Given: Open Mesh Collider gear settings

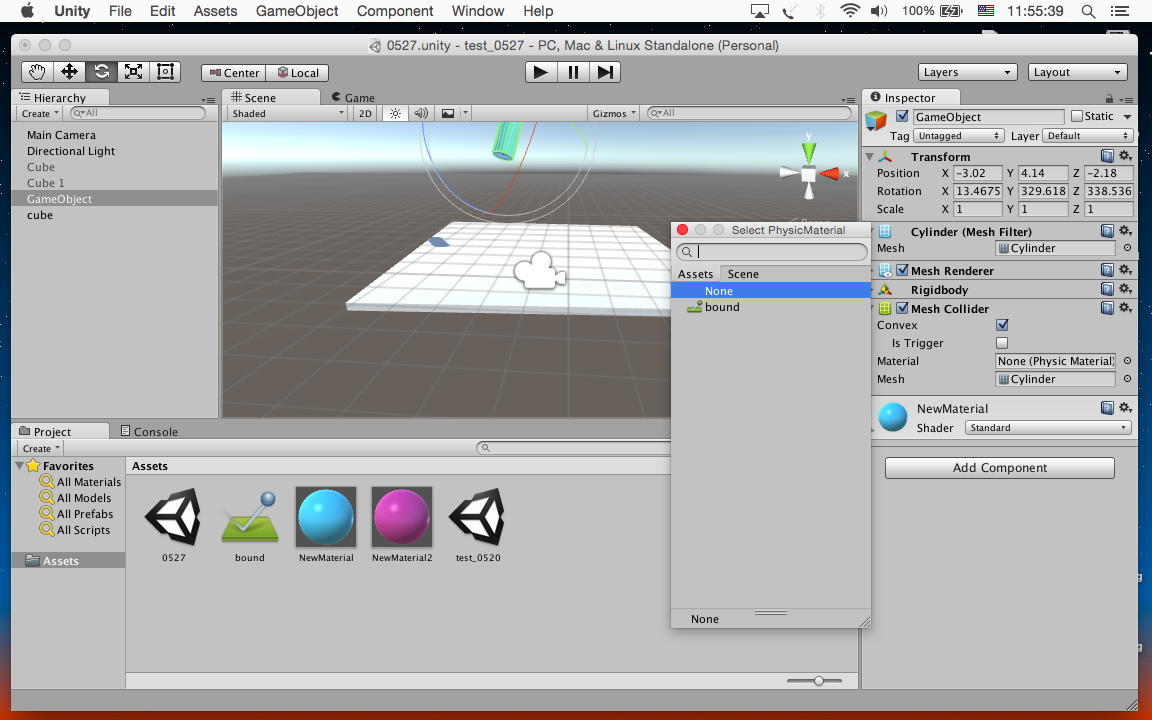Looking at the screenshot, I should coord(1125,309).
